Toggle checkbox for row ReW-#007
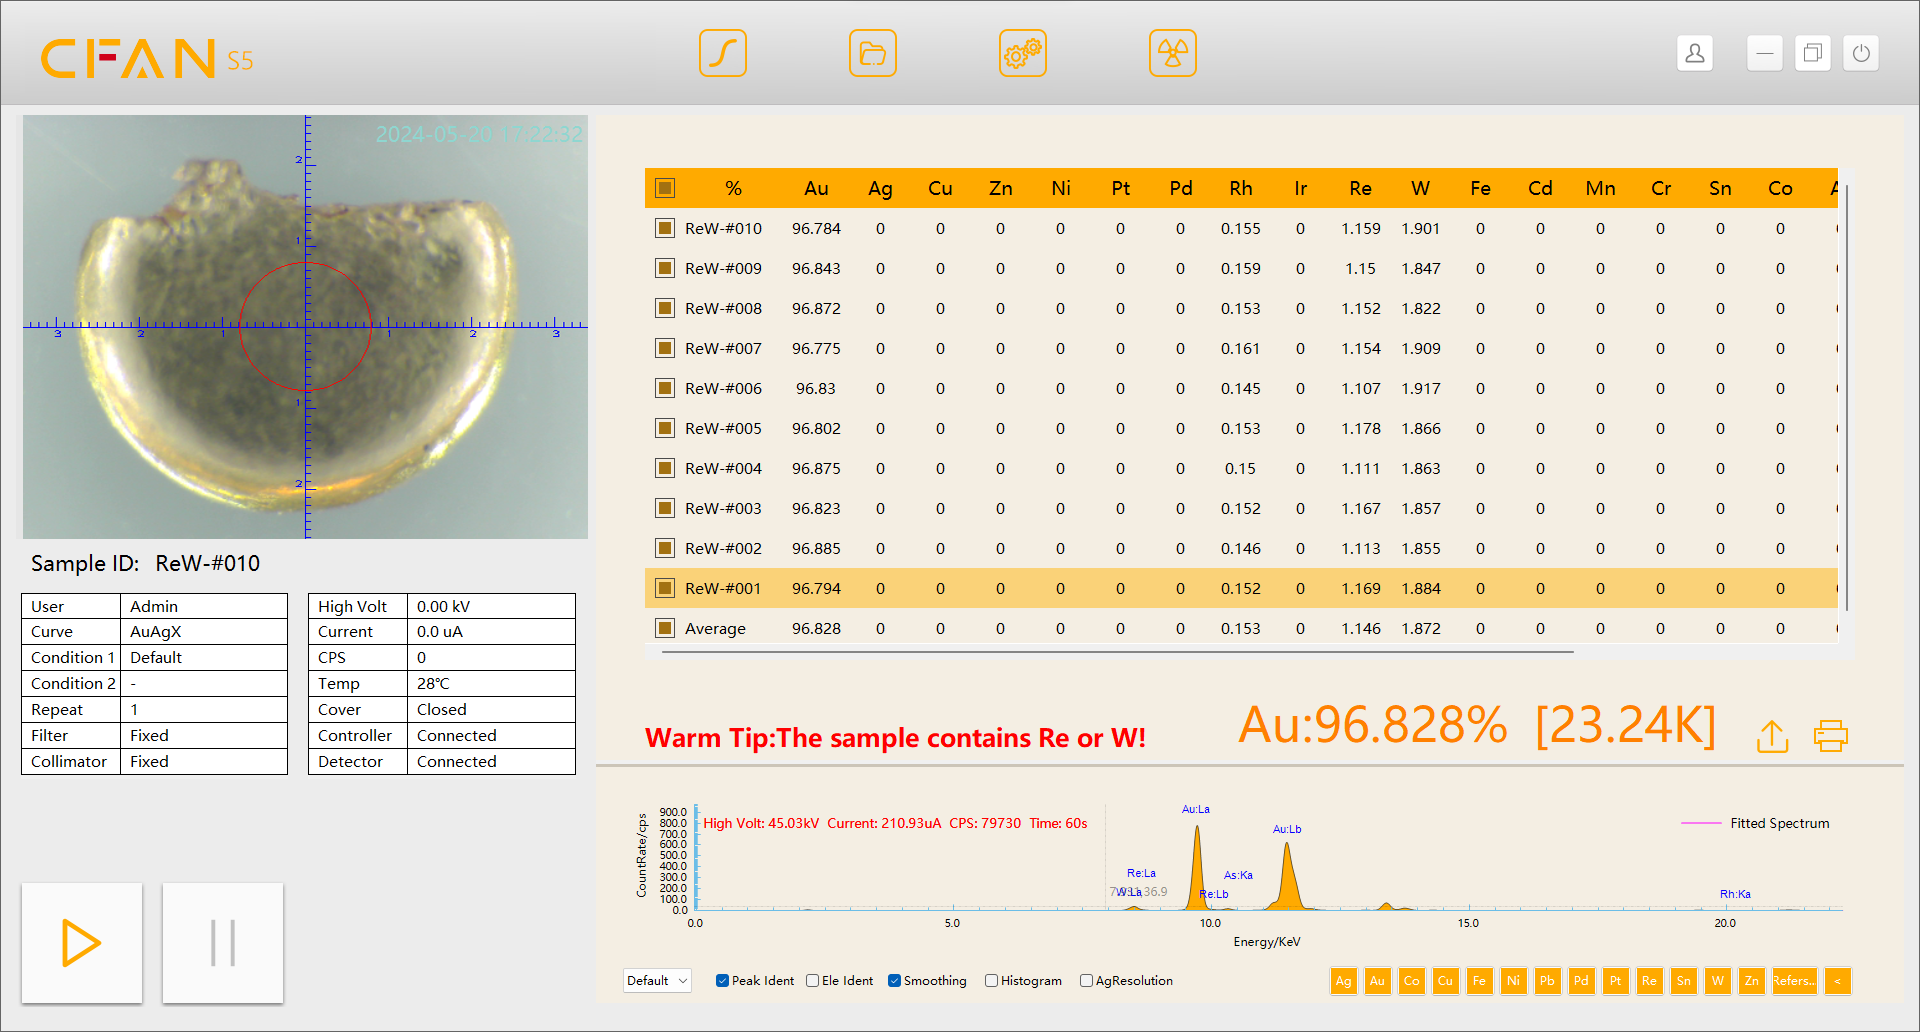1920x1032 pixels. (x=665, y=348)
